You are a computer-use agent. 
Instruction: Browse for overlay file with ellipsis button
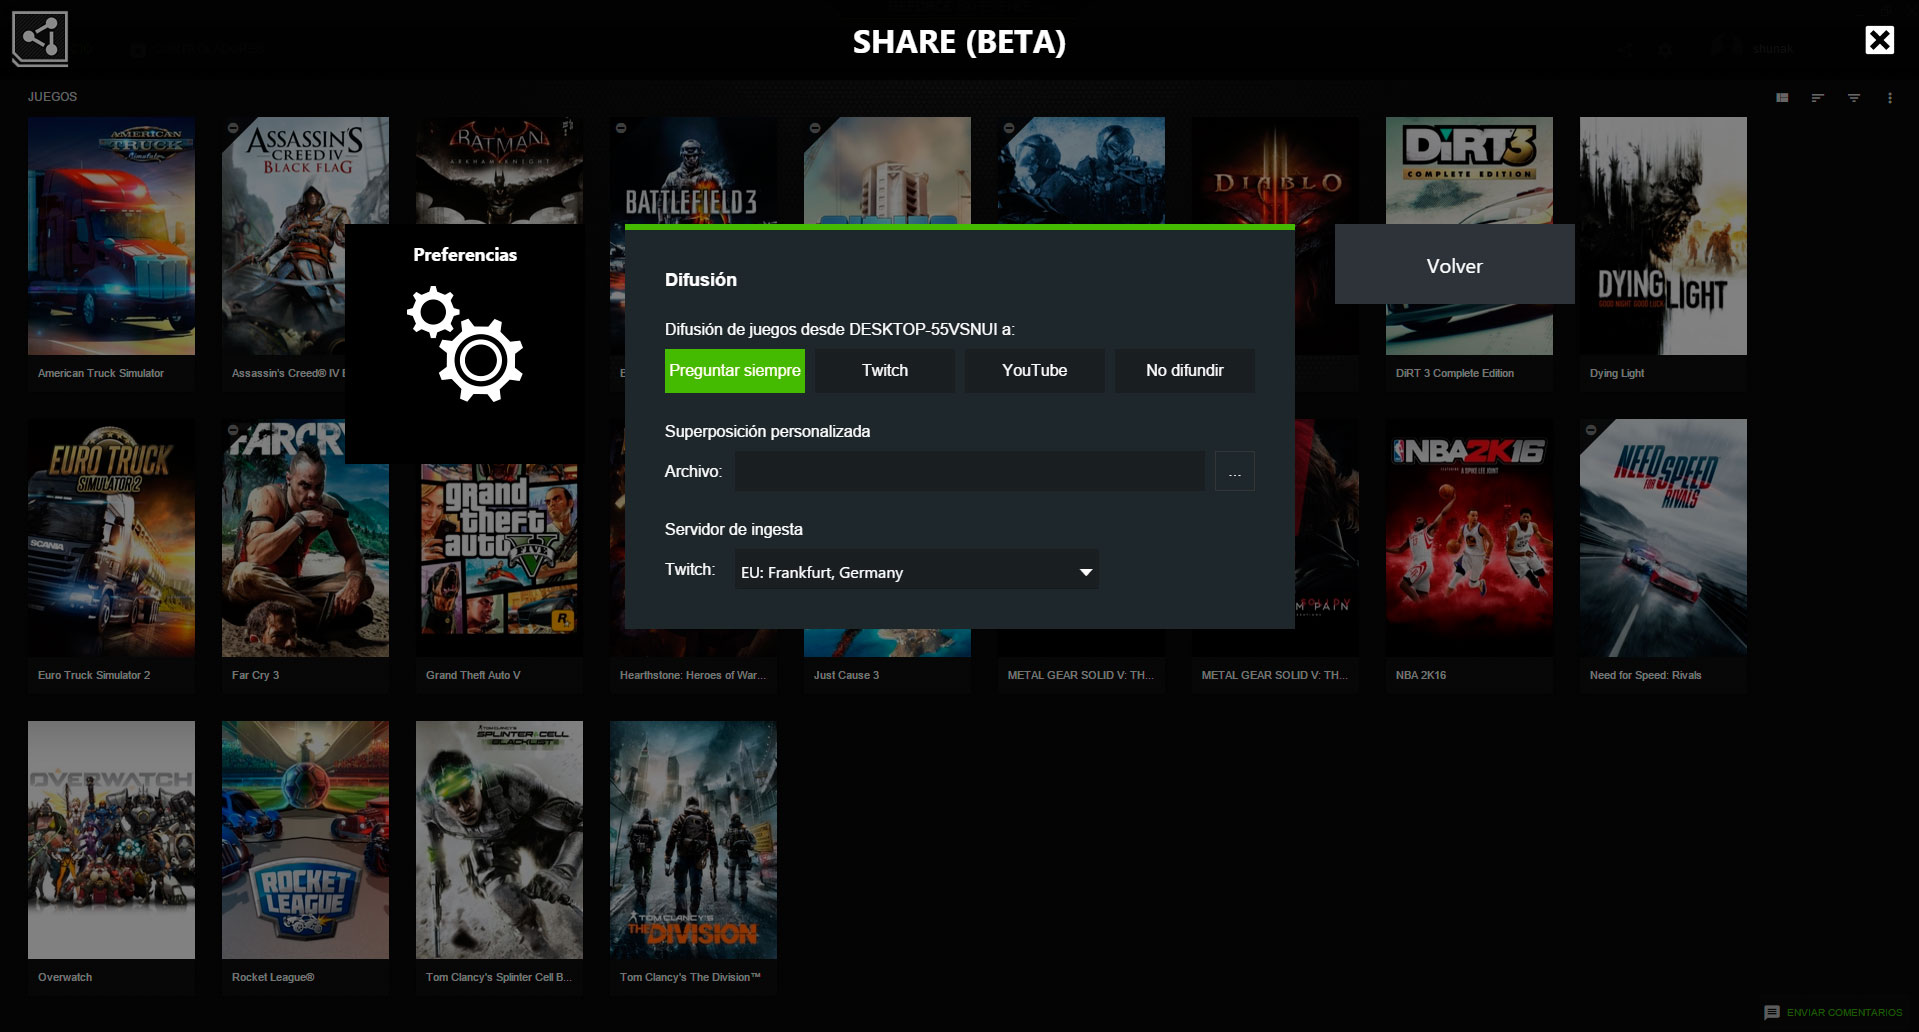(x=1235, y=471)
